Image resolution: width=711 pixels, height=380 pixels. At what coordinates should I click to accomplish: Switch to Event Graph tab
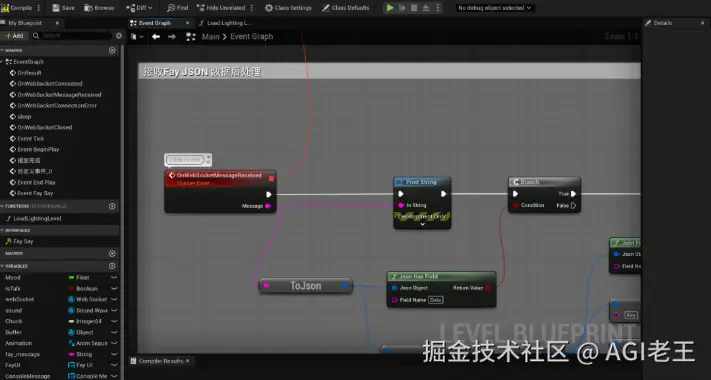point(155,23)
